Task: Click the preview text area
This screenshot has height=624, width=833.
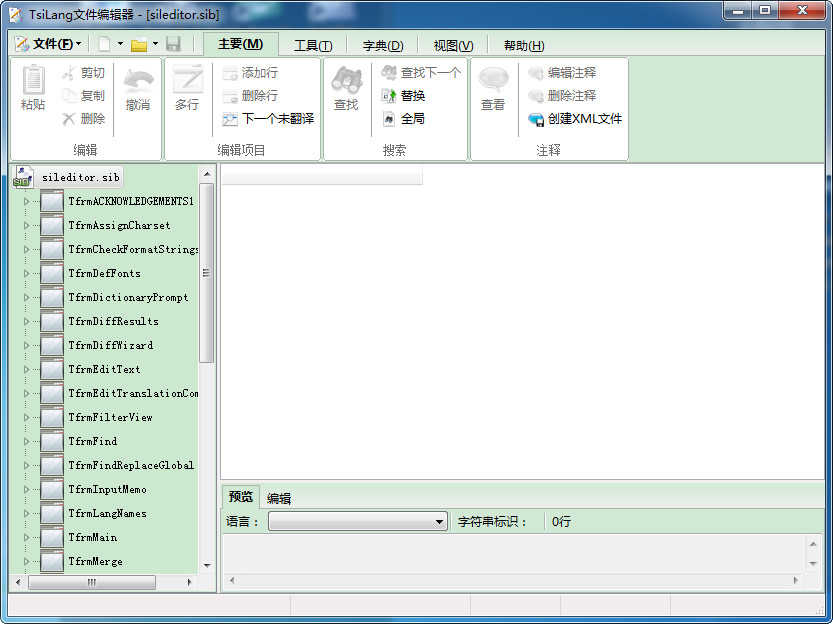Action: (x=515, y=553)
